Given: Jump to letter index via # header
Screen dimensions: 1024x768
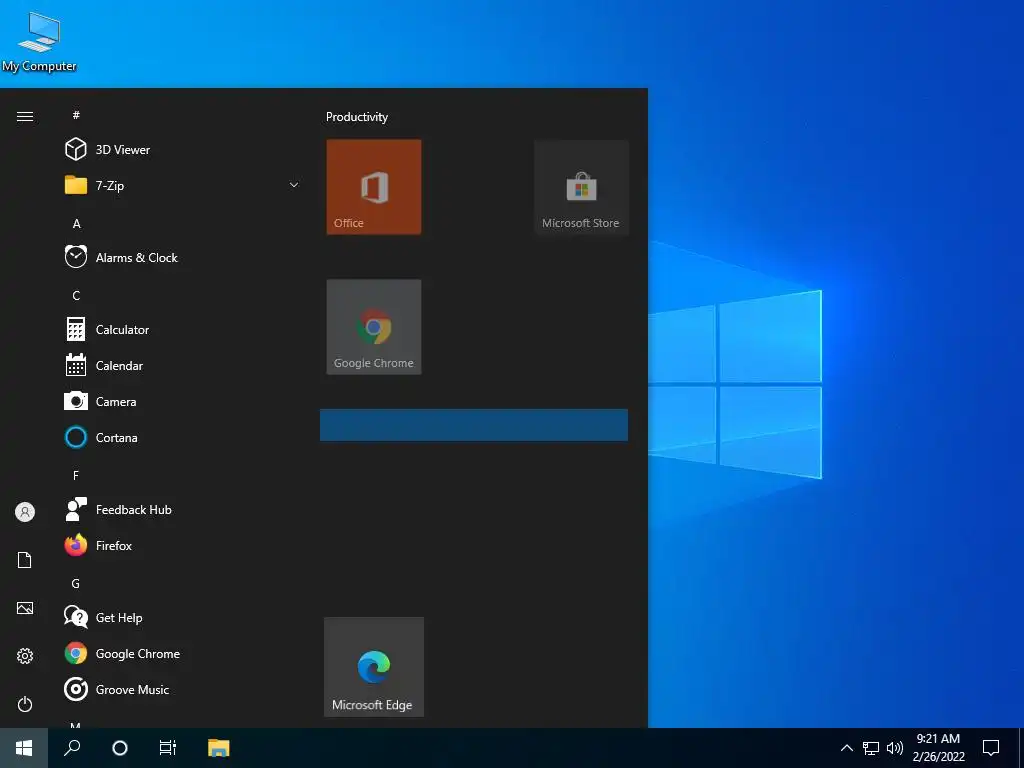Looking at the screenshot, I should [76, 115].
